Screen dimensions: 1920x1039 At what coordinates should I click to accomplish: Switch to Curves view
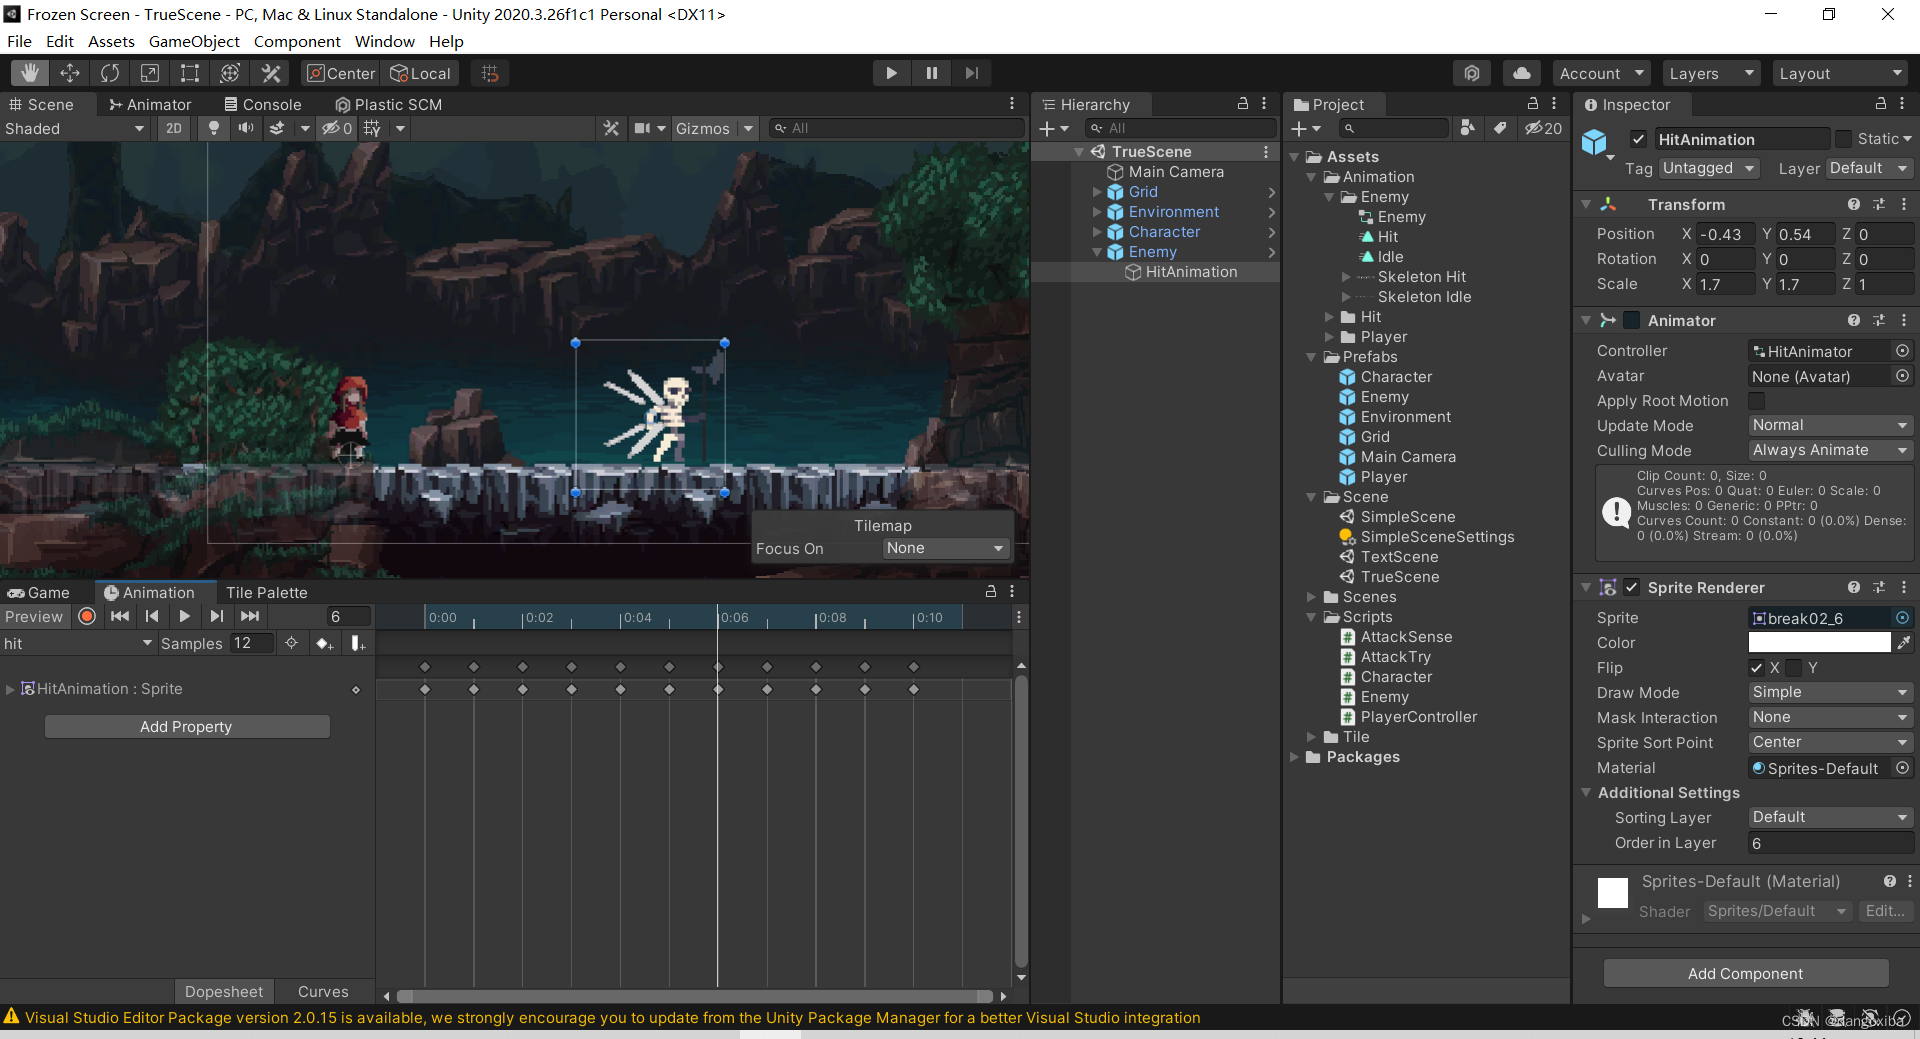(323, 991)
